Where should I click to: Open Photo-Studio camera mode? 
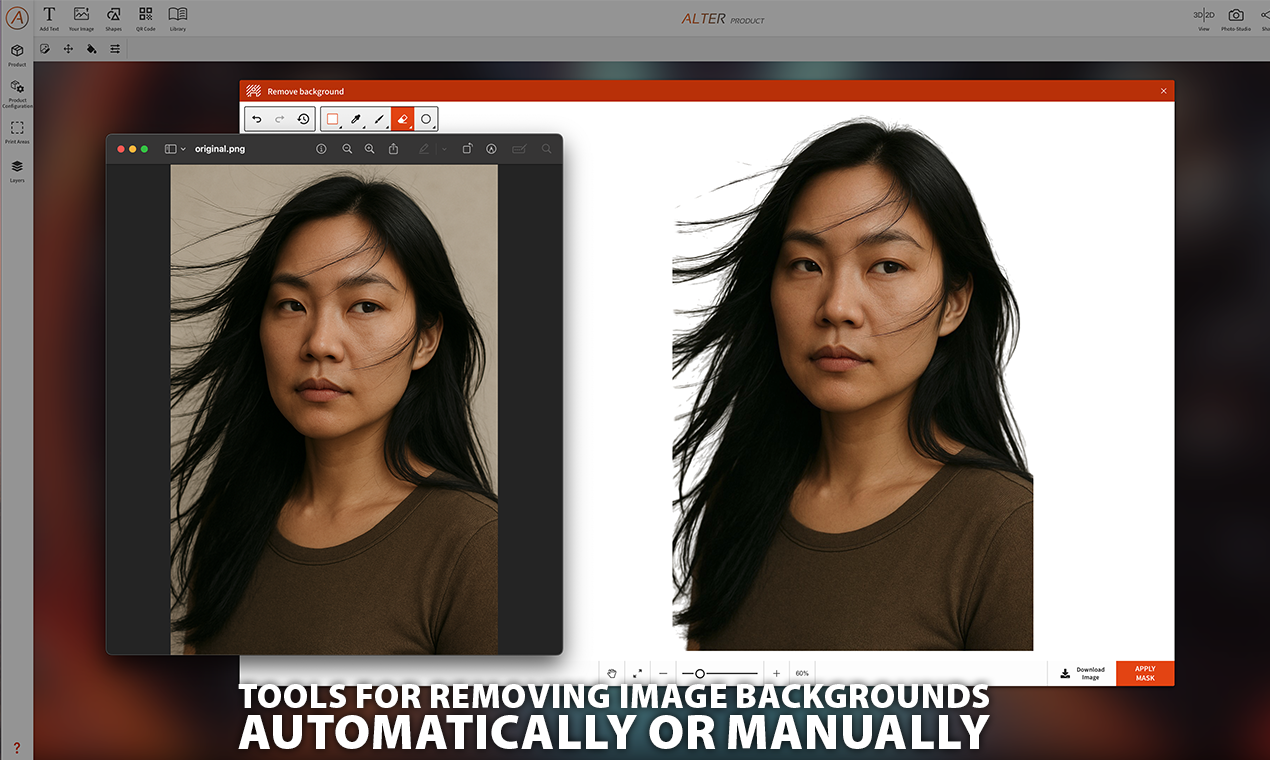[x=1236, y=18]
